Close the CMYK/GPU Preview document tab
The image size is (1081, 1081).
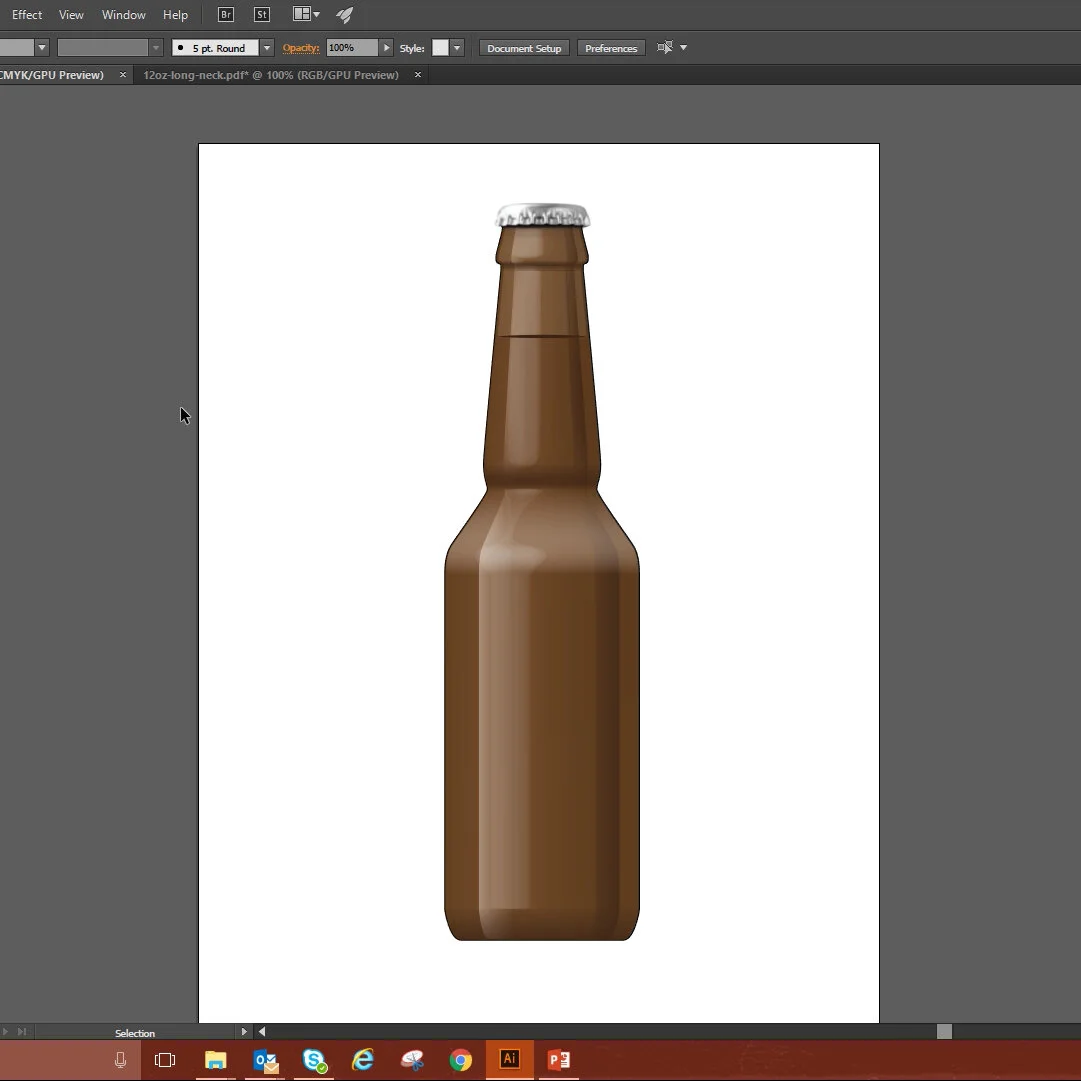point(123,74)
